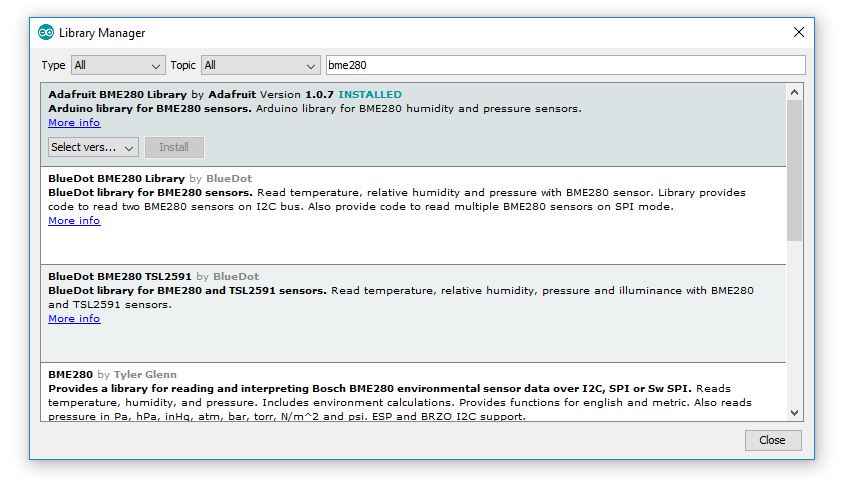
Task: Click the search field containing bme280
Action: 566,65
